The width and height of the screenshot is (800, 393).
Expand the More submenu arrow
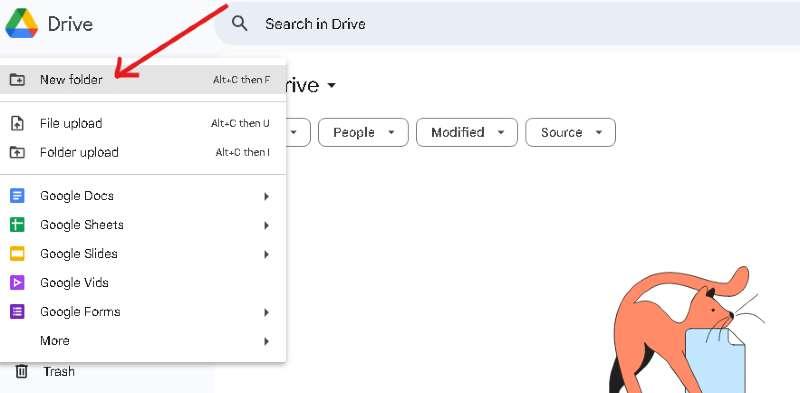(x=266, y=341)
